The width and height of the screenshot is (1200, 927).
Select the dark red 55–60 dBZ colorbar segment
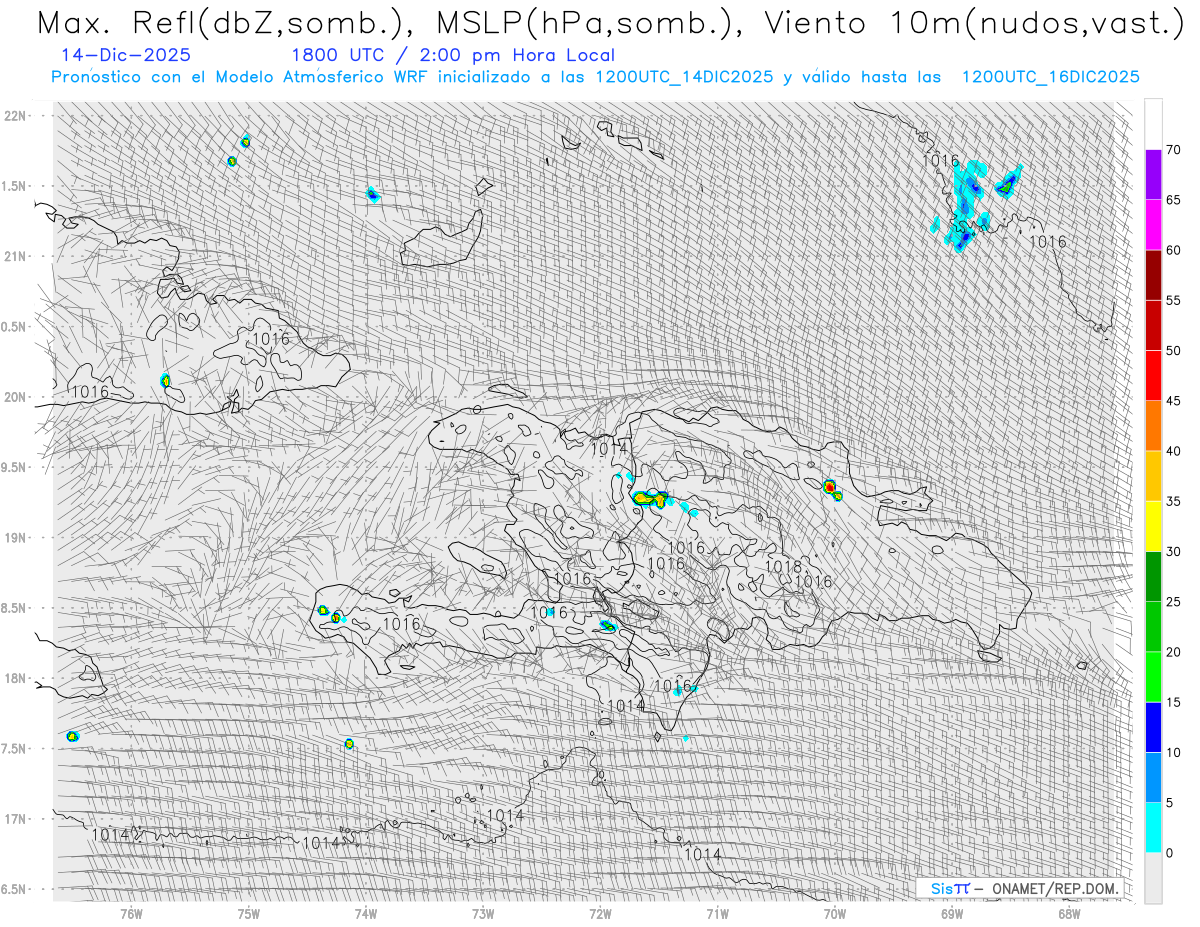coord(1153,275)
